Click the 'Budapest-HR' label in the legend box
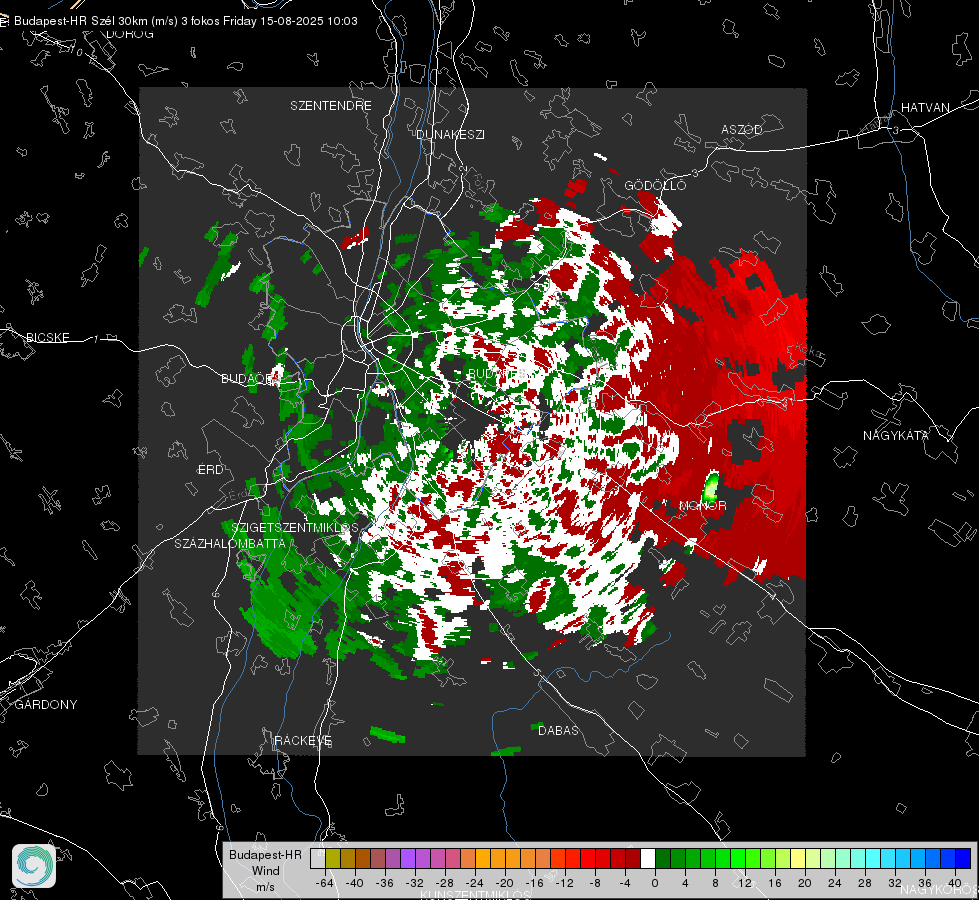Viewport: 979px width, 900px height. [265, 854]
